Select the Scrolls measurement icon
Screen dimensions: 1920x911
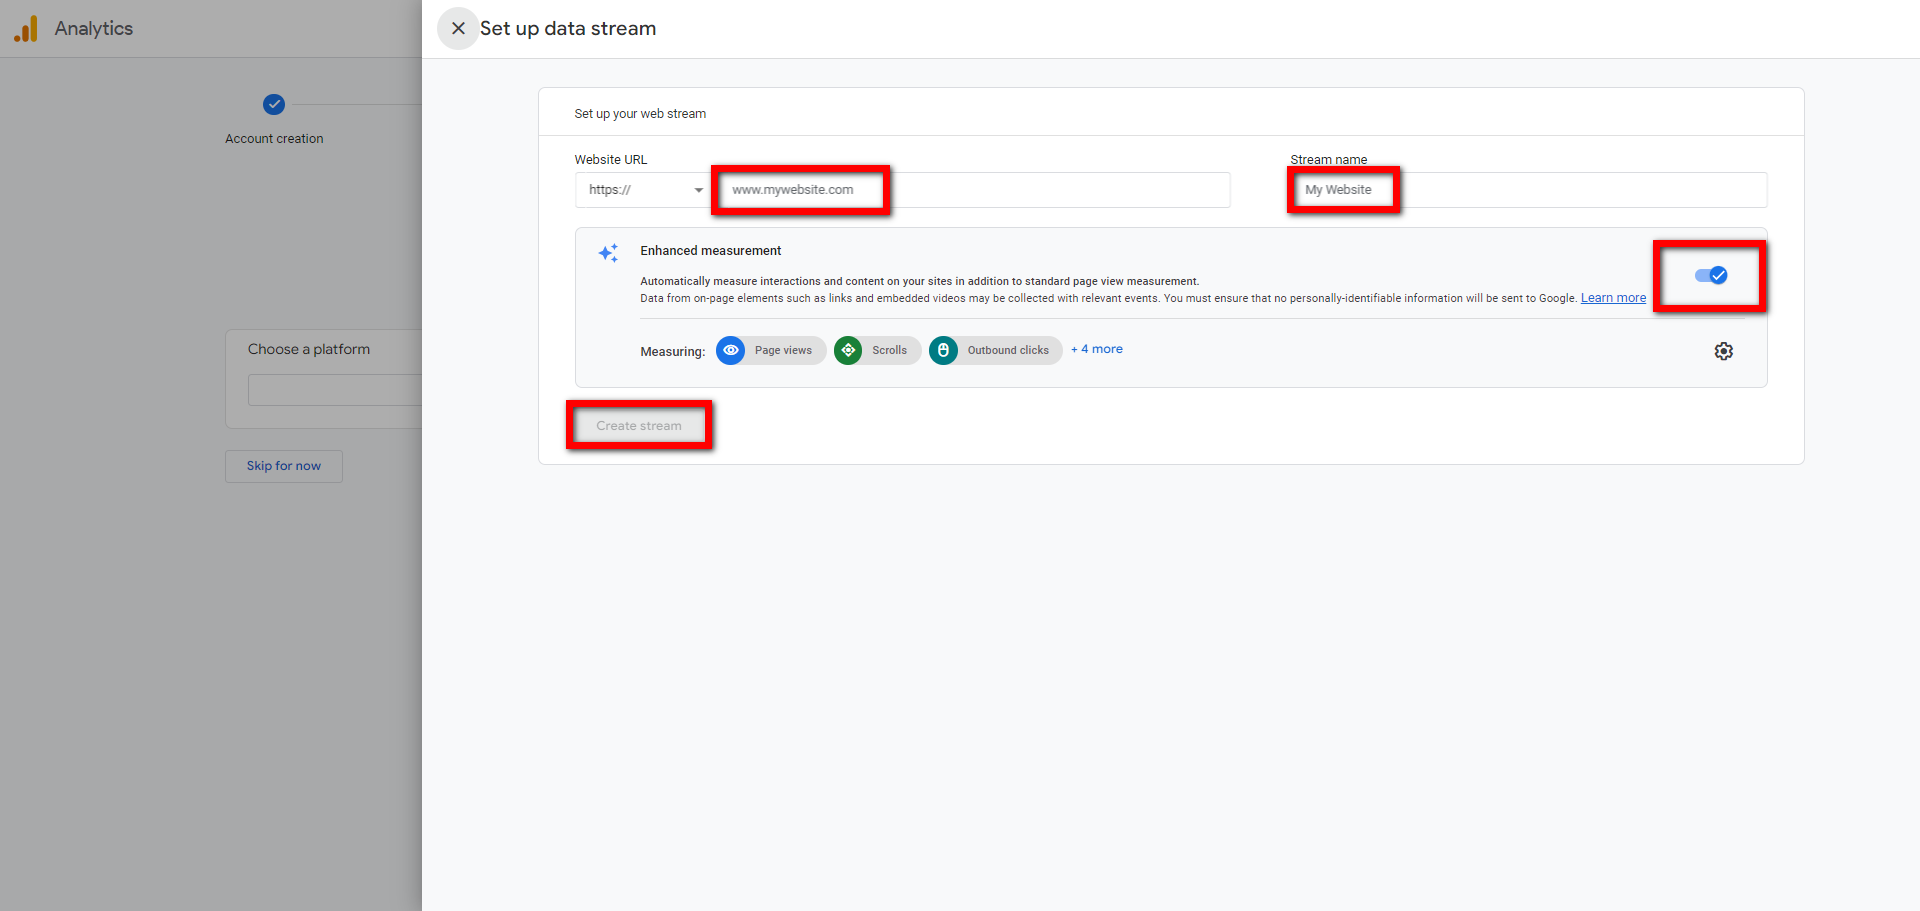848,350
